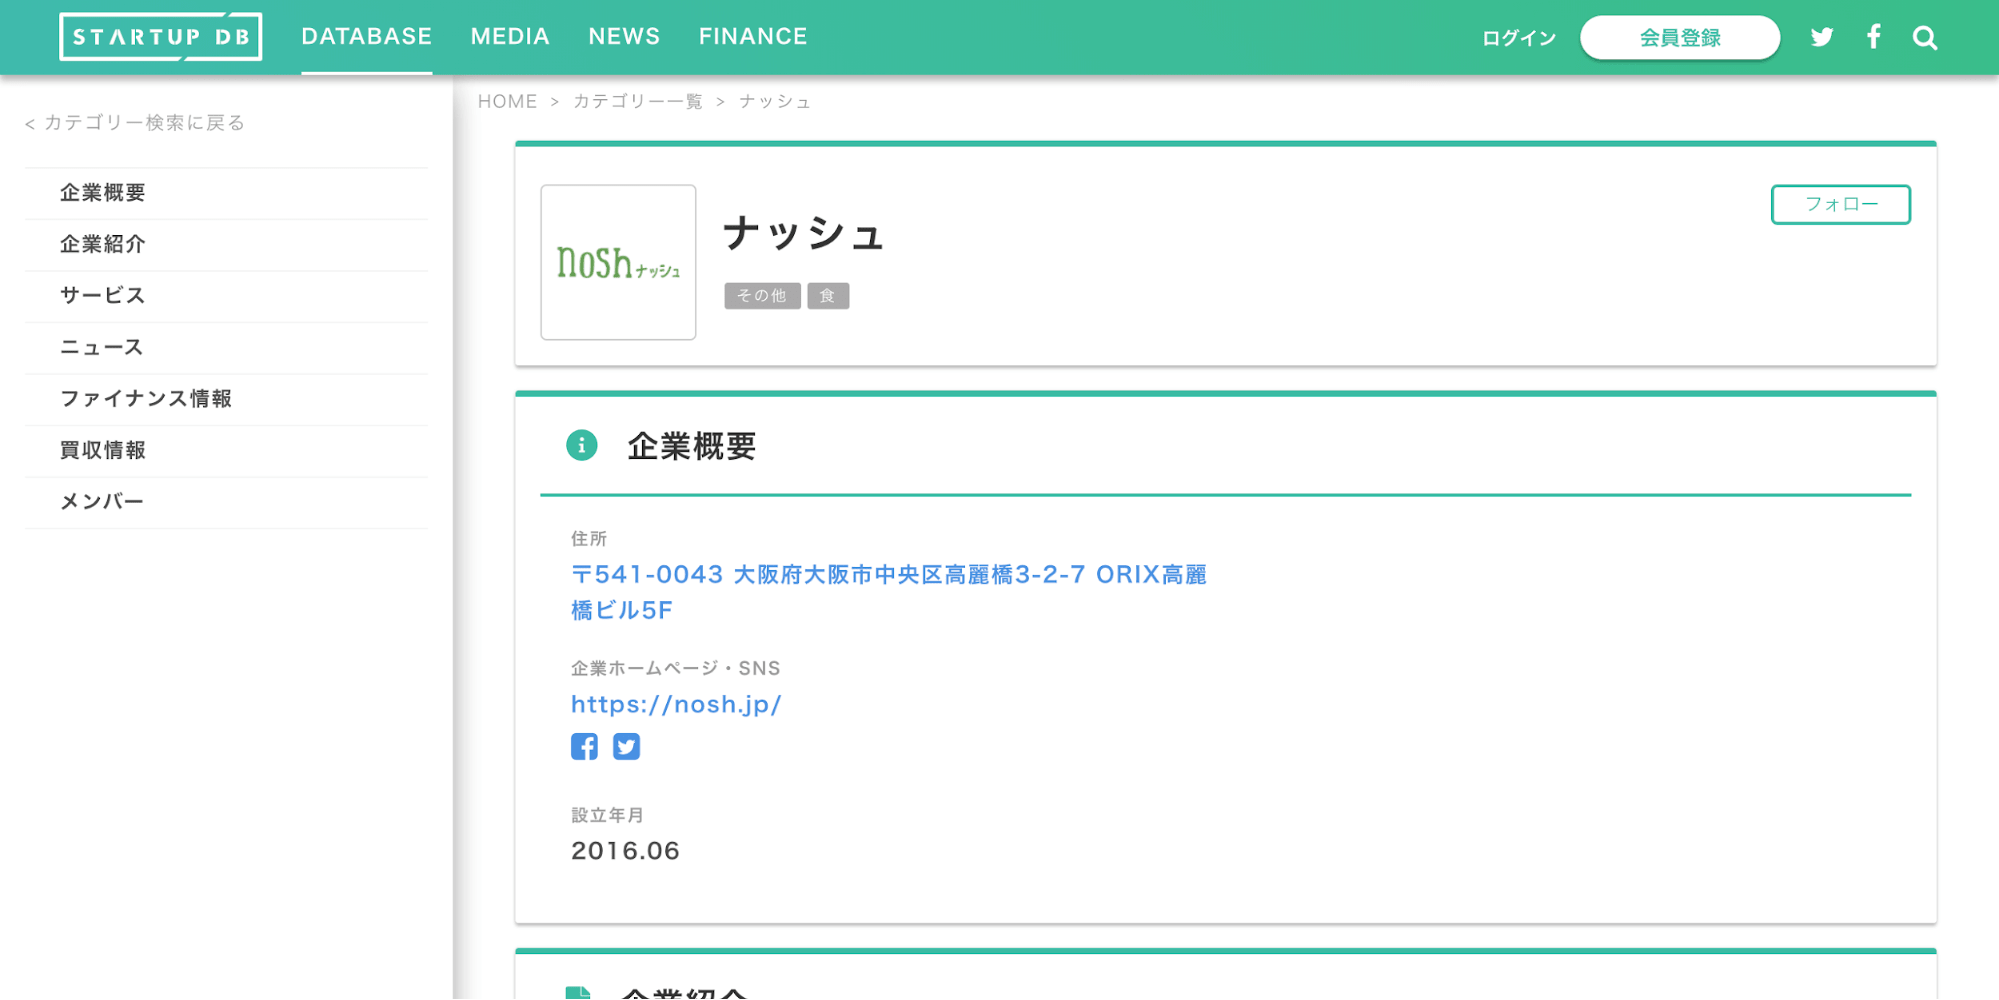Image resolution: width=1999 pixels, height=1000 pixels.
Task: Switch to the DATABASE tab
Action: [367, 37]
